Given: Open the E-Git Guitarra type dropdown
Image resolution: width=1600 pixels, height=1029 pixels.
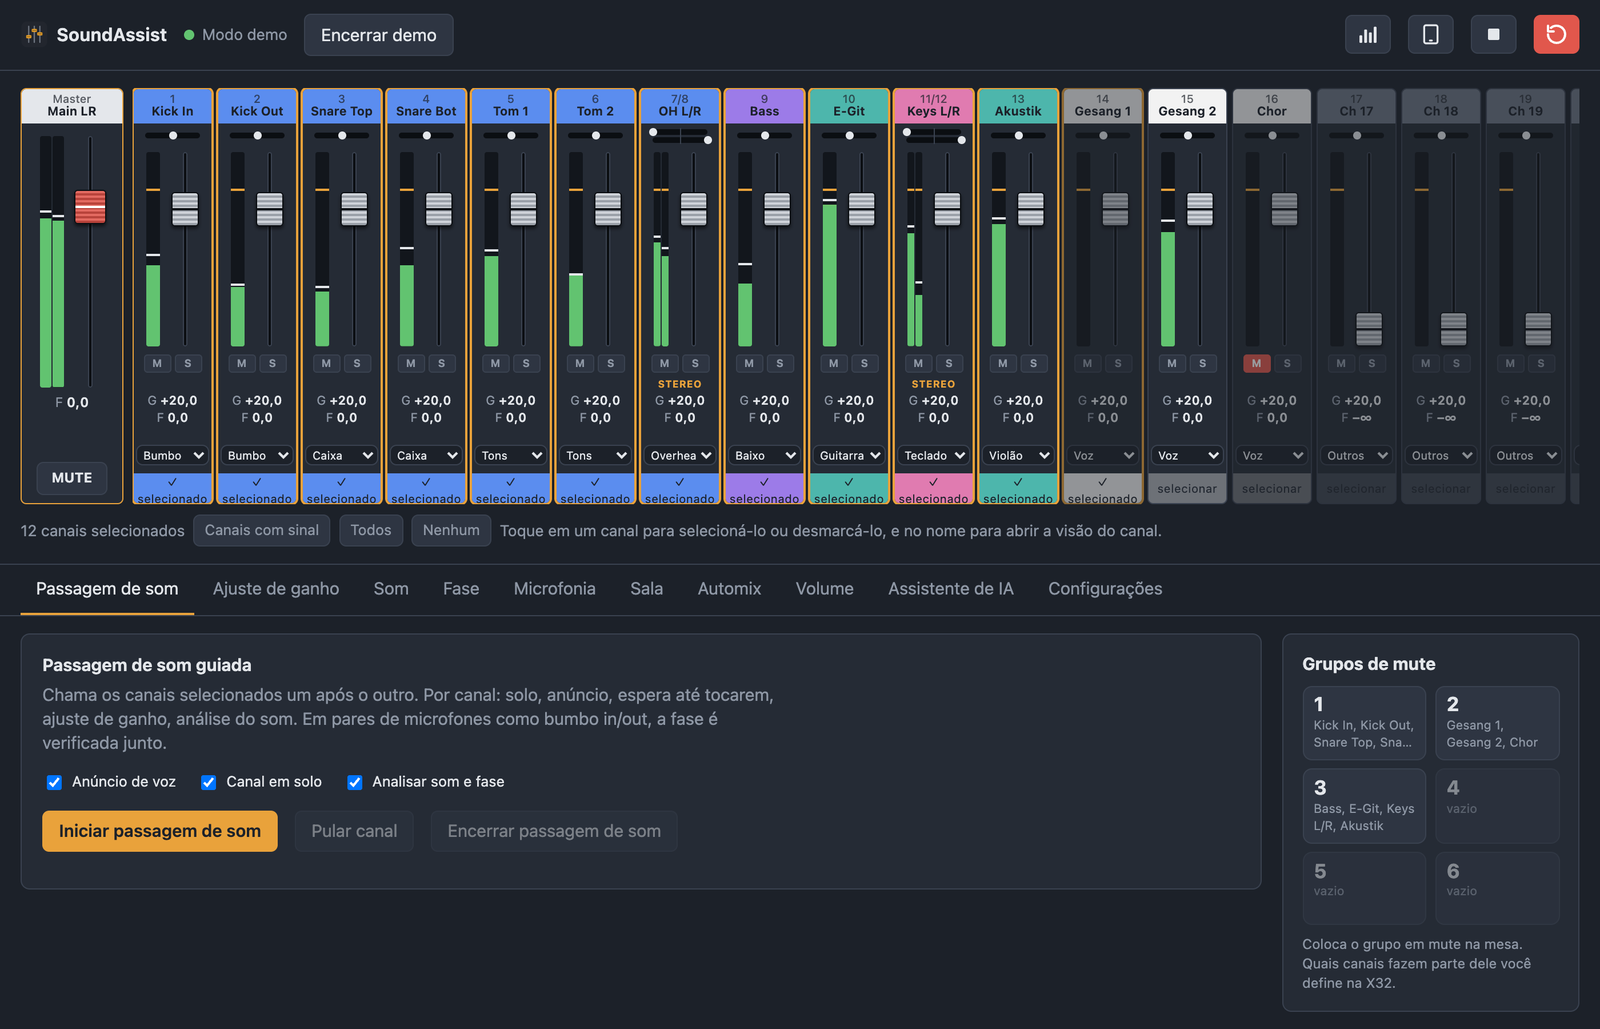Looking at the screenshot, I should click(849, 455).
